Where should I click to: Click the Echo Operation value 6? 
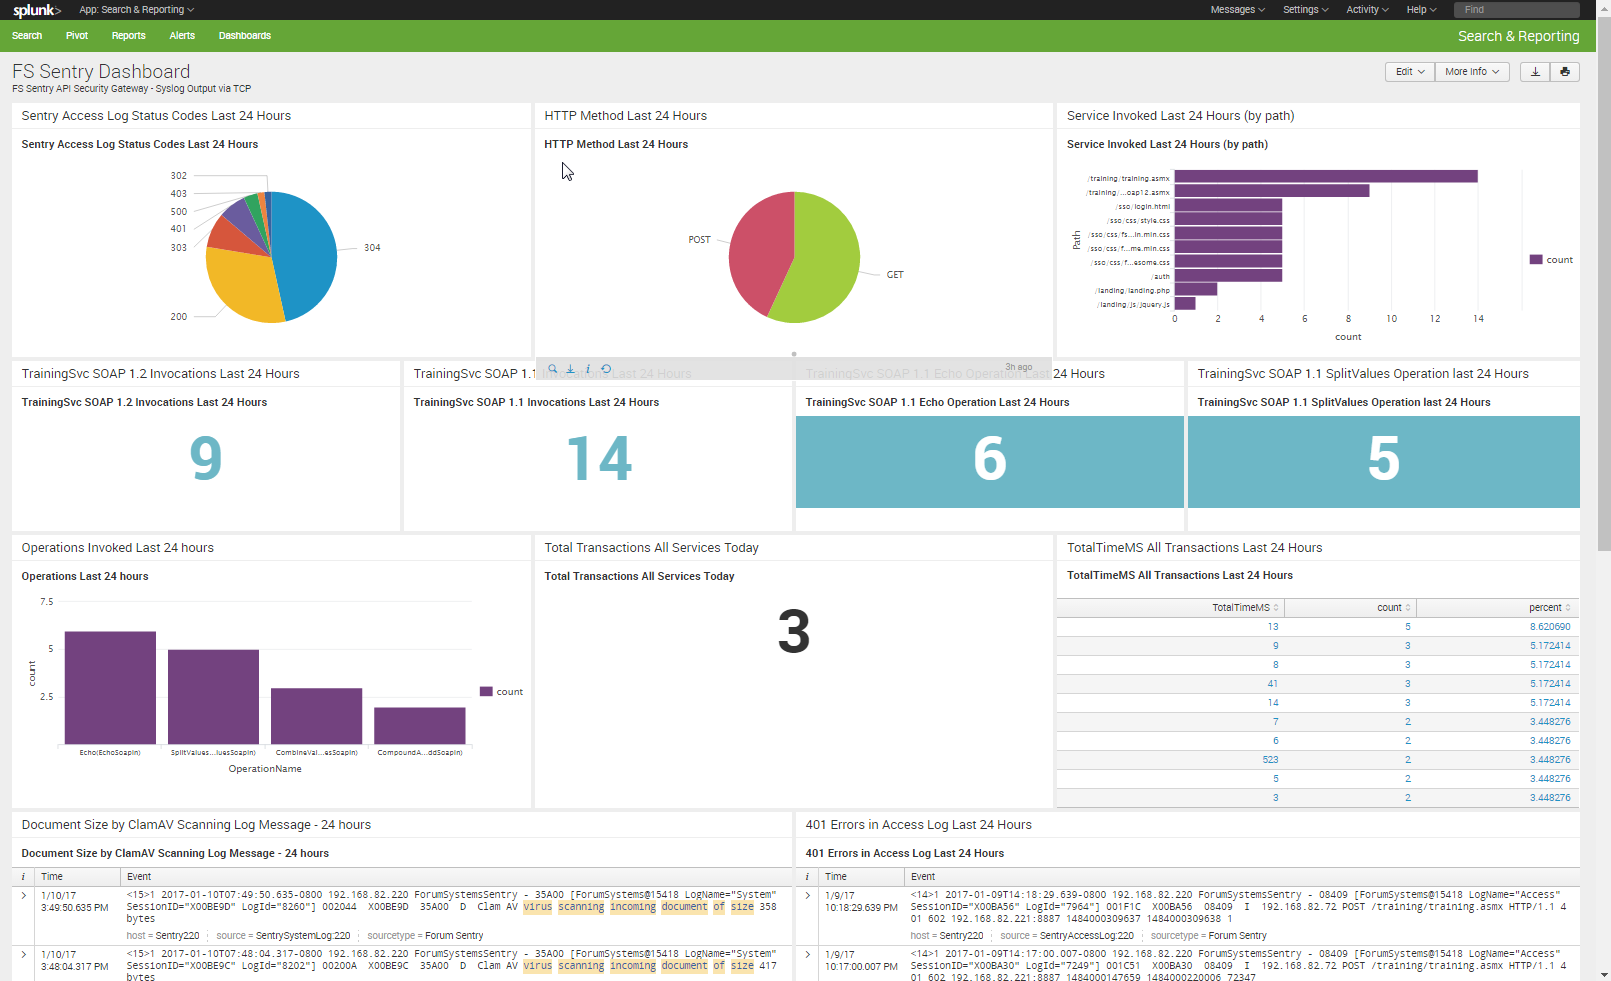[990, 458]
